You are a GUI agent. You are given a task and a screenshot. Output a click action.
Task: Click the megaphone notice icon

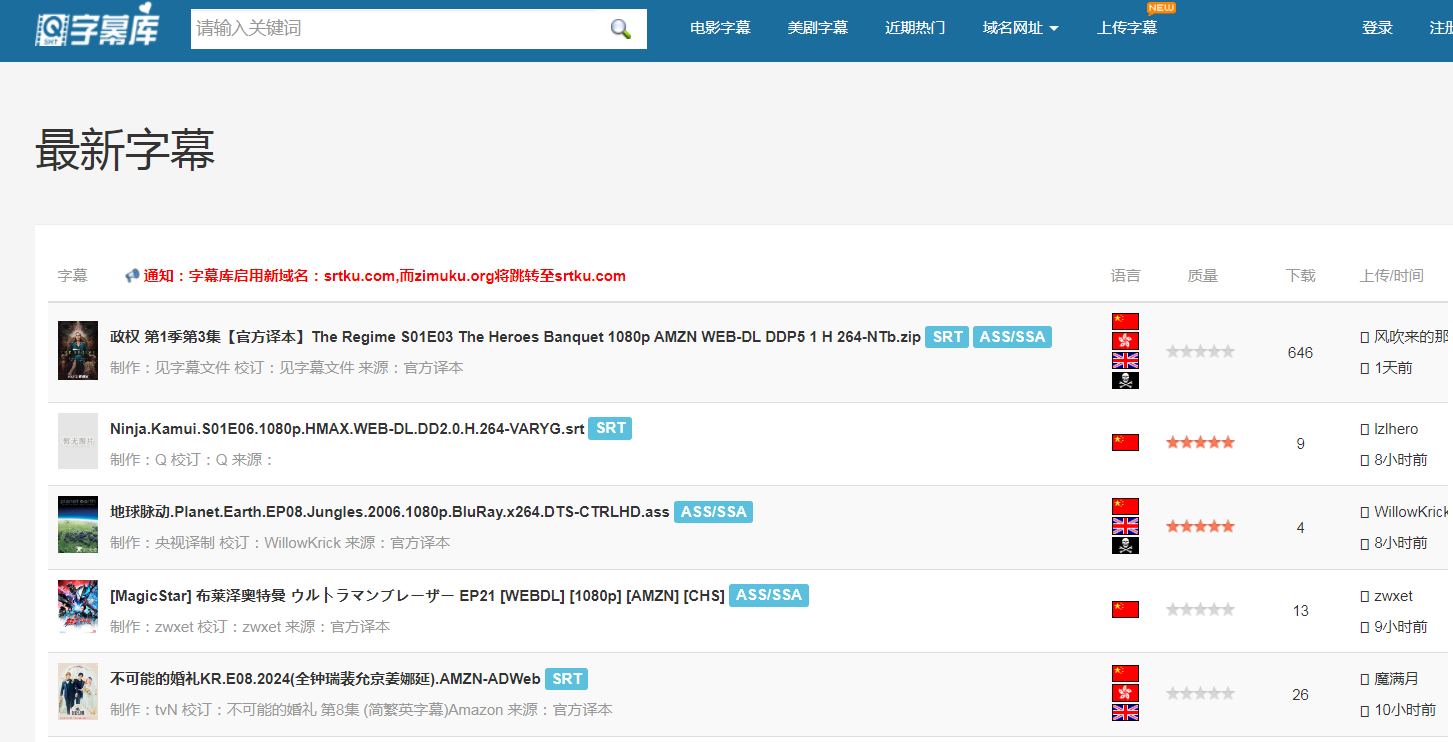point(131,276)
